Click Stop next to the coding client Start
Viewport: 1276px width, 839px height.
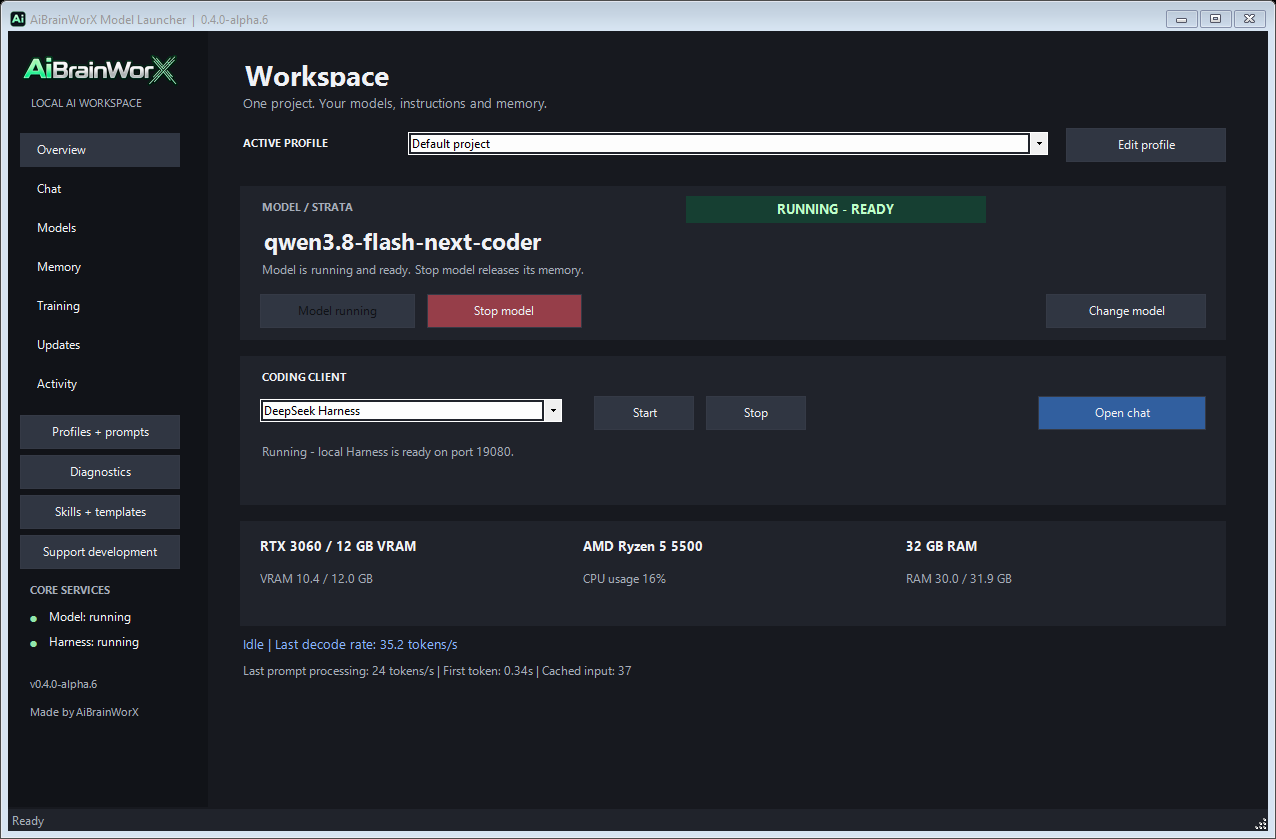[756, 413]
